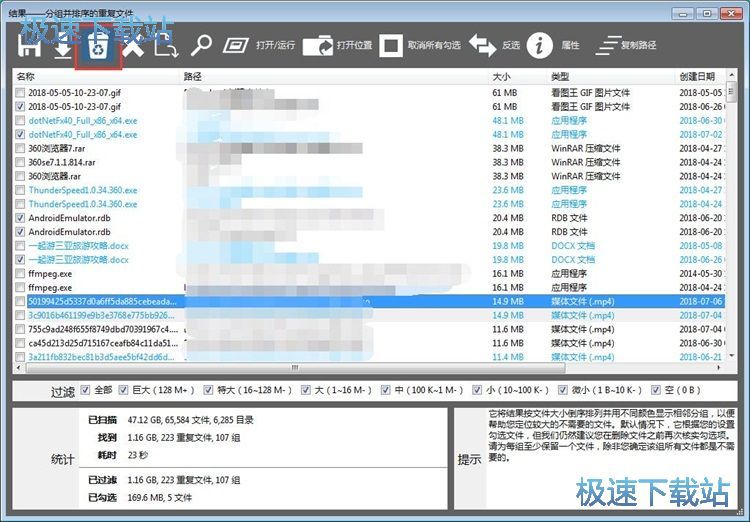
Task: Click the 2018-07-06 date in highlighted row
Action: click(x=701, y=301)
